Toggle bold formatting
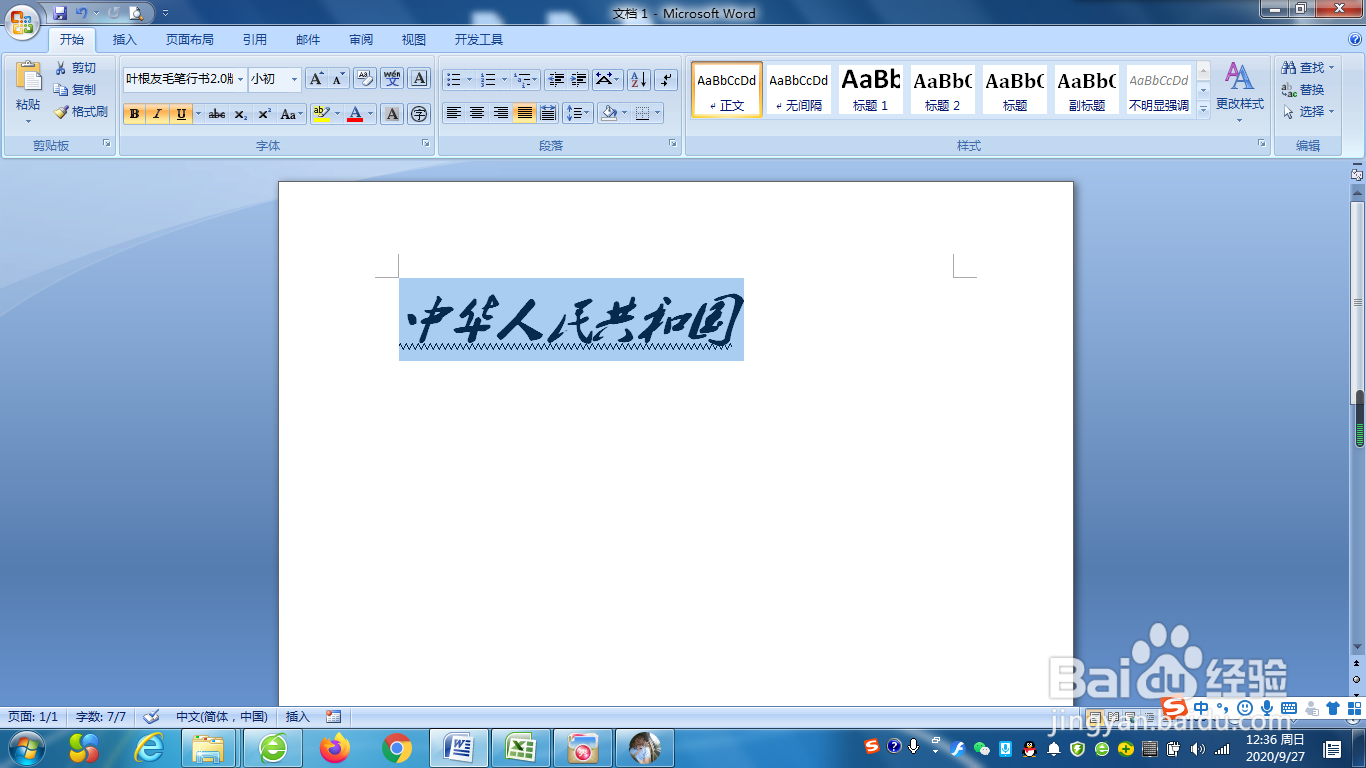This screenshot has width=1366, height=768. (x=134, y=113)
